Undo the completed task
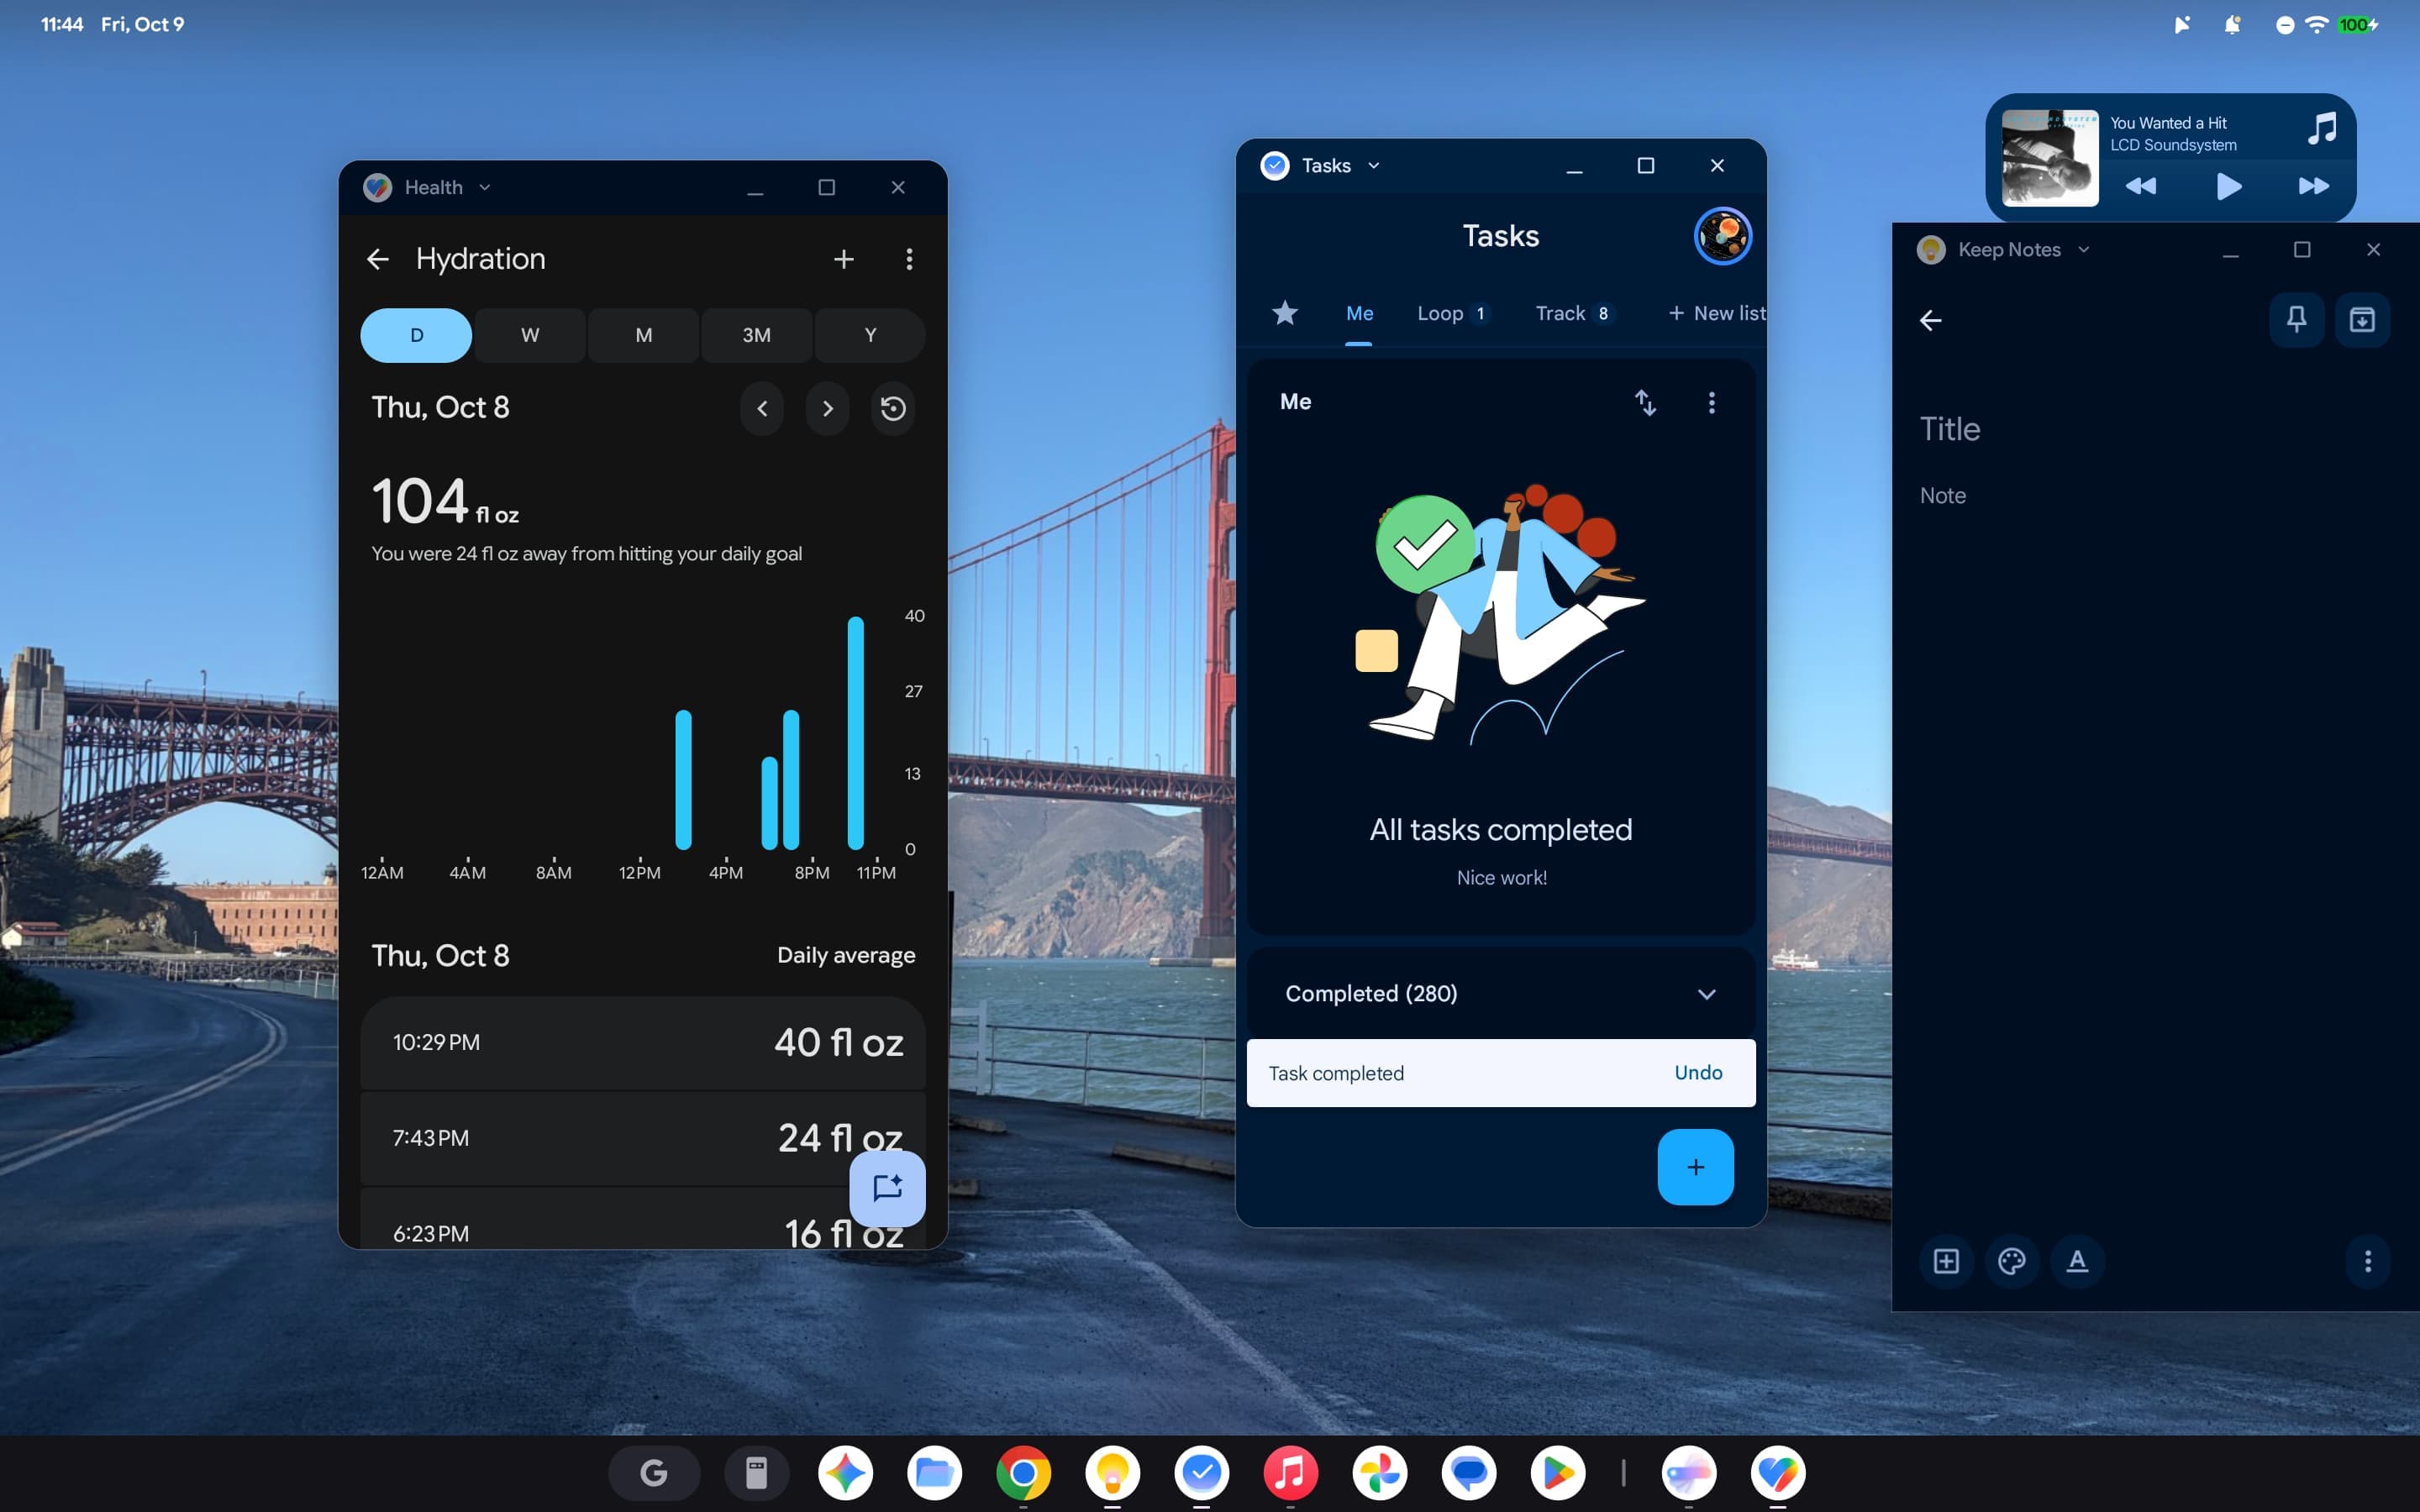Image resolution: width=2420 pixels, height=1512 pixels. pos(1698,1073)
